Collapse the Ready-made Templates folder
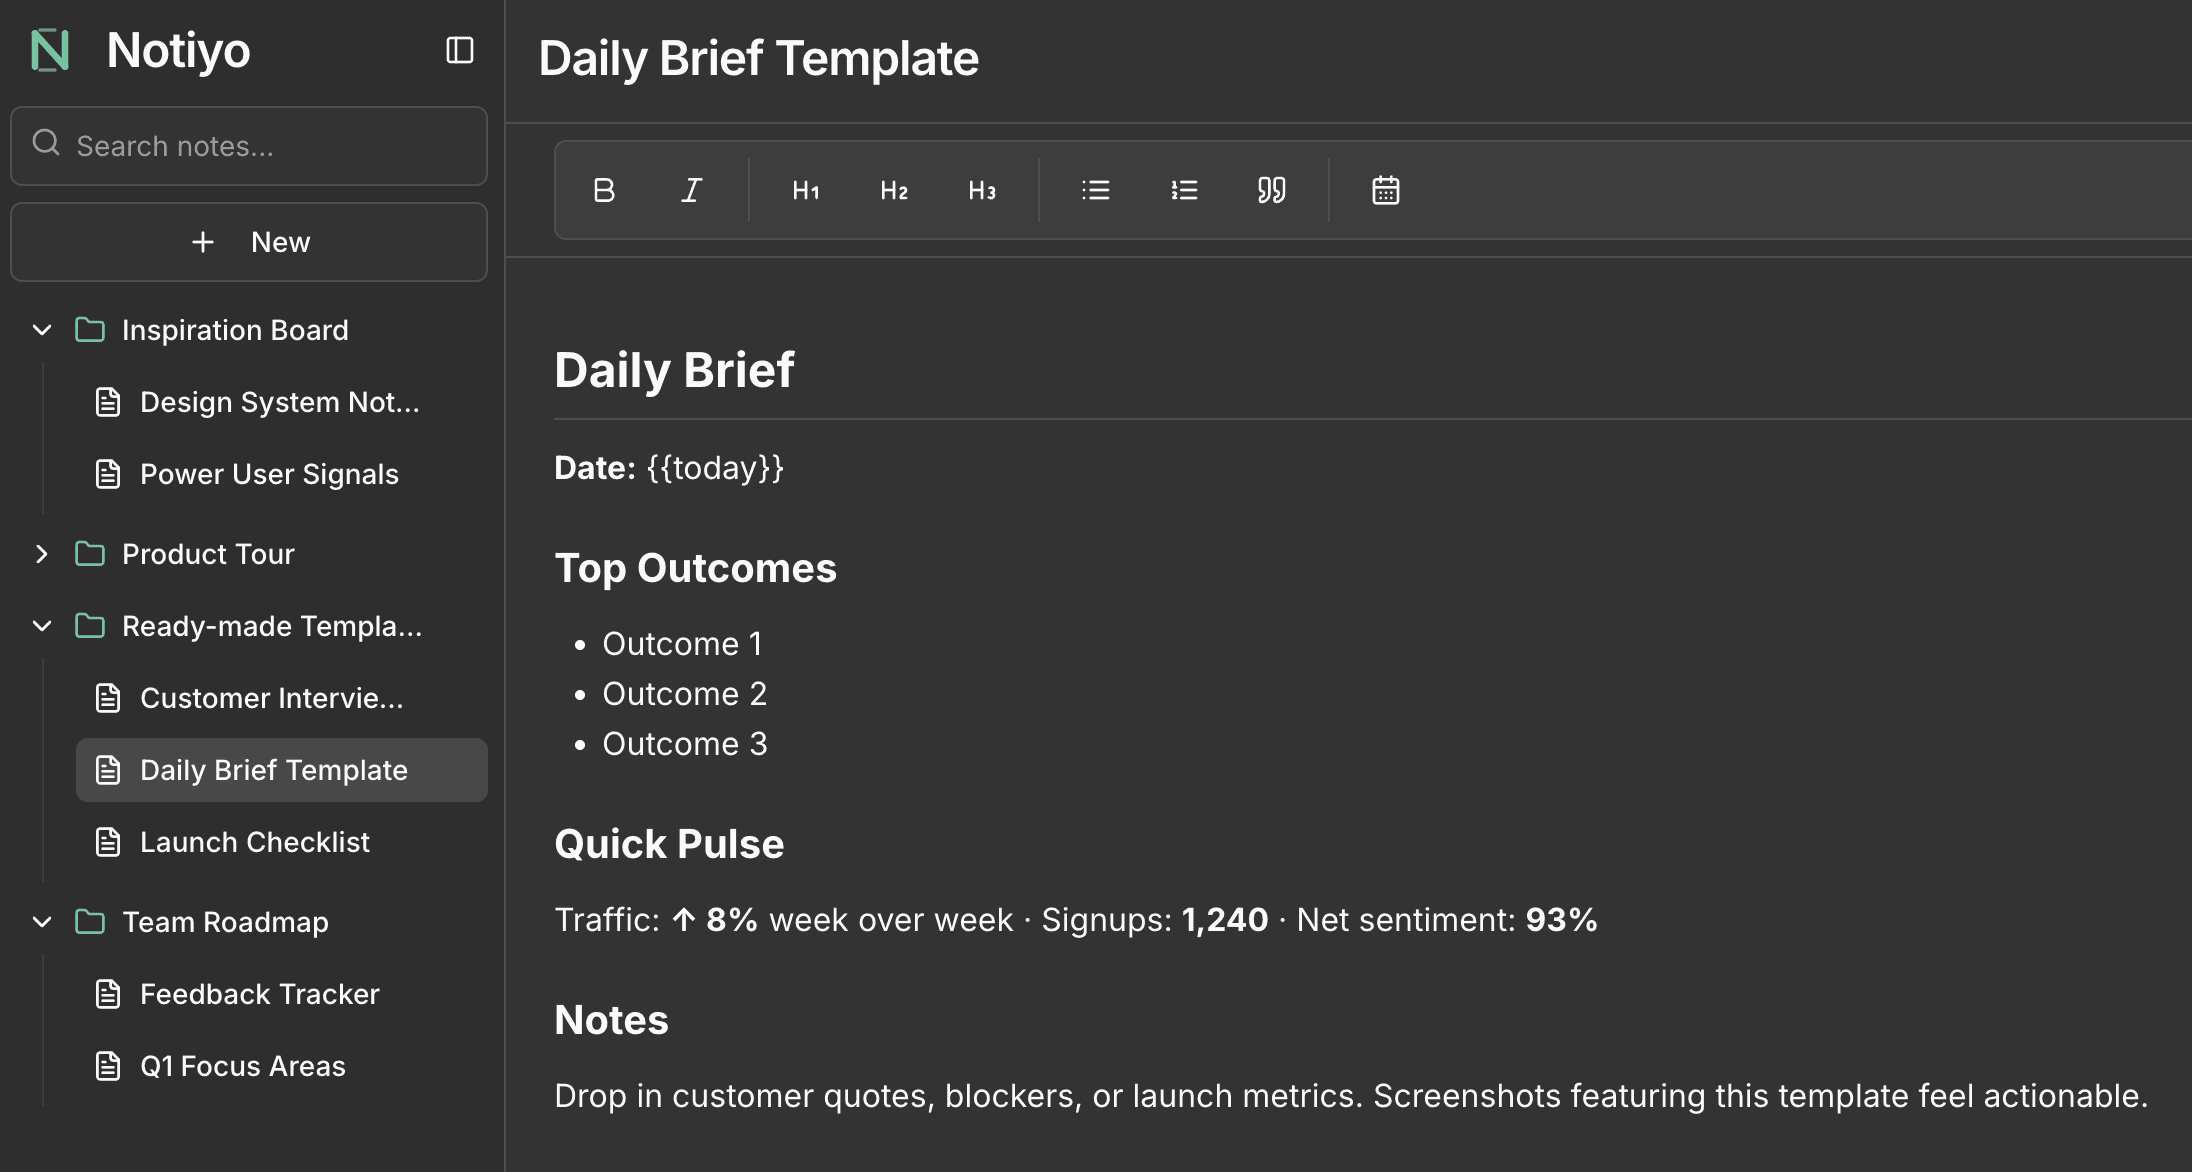This screenshot has width=2192, height=1172. [x=42, y=626]
